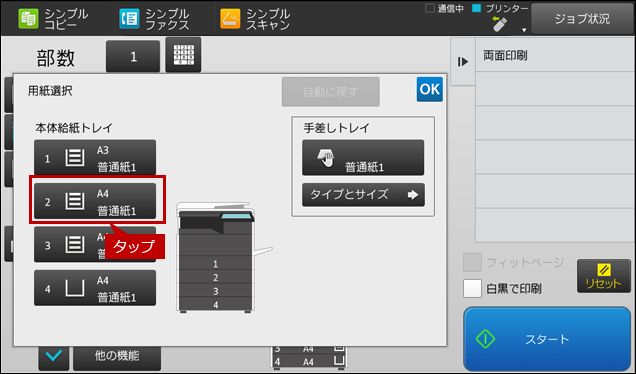Enable 白黒で印刷 checkbox
The width and height of the screenshot is (636, 374).
tap(472, 288)
